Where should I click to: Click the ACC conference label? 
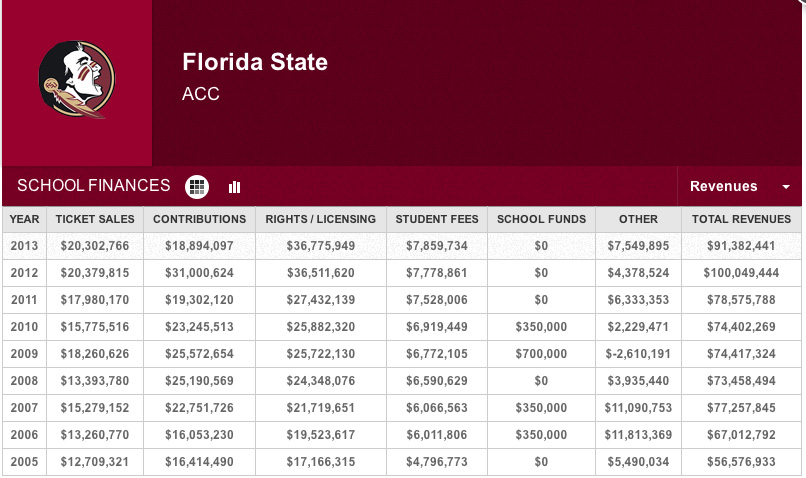(x=201, y=95)
